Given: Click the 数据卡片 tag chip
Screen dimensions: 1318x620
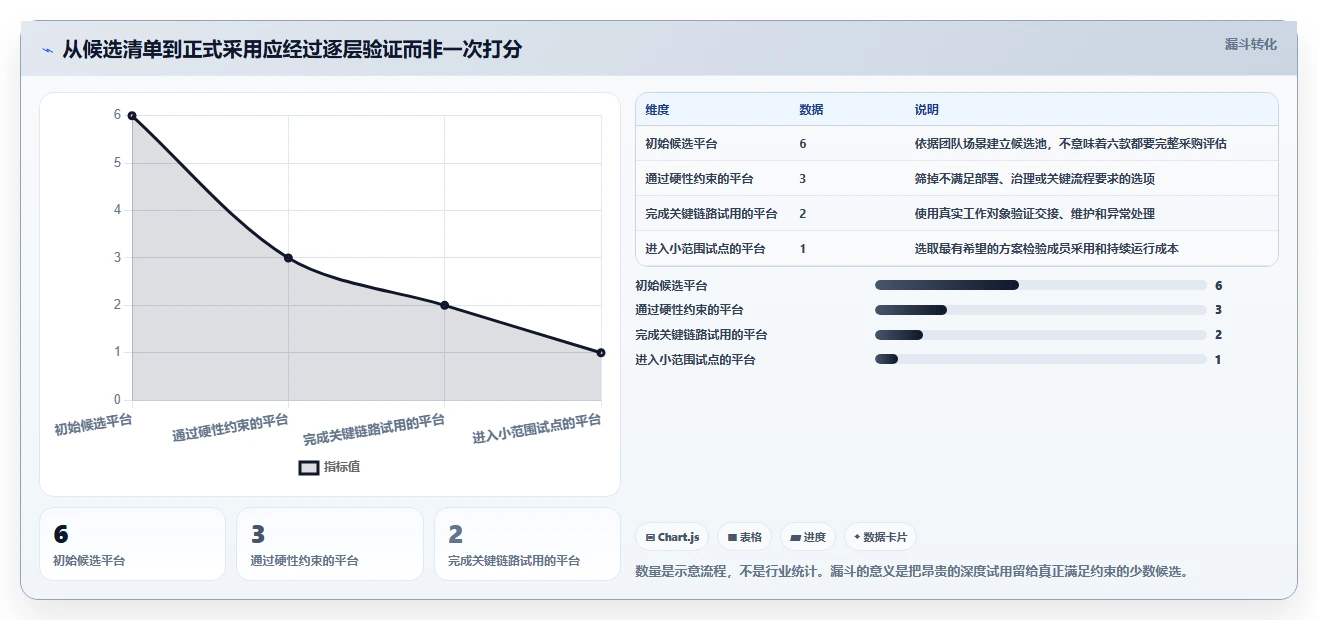Looking at the screenshot, I should coord(880,537).
